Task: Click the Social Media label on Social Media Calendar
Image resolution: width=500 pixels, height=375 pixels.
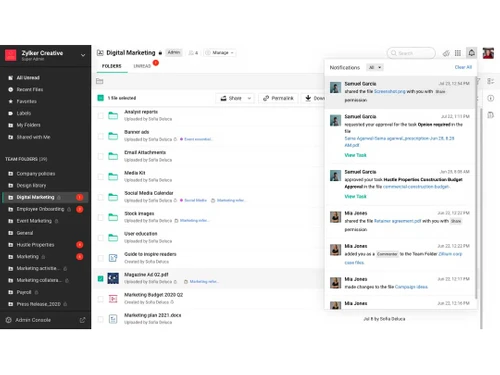Action: [195, 200]
